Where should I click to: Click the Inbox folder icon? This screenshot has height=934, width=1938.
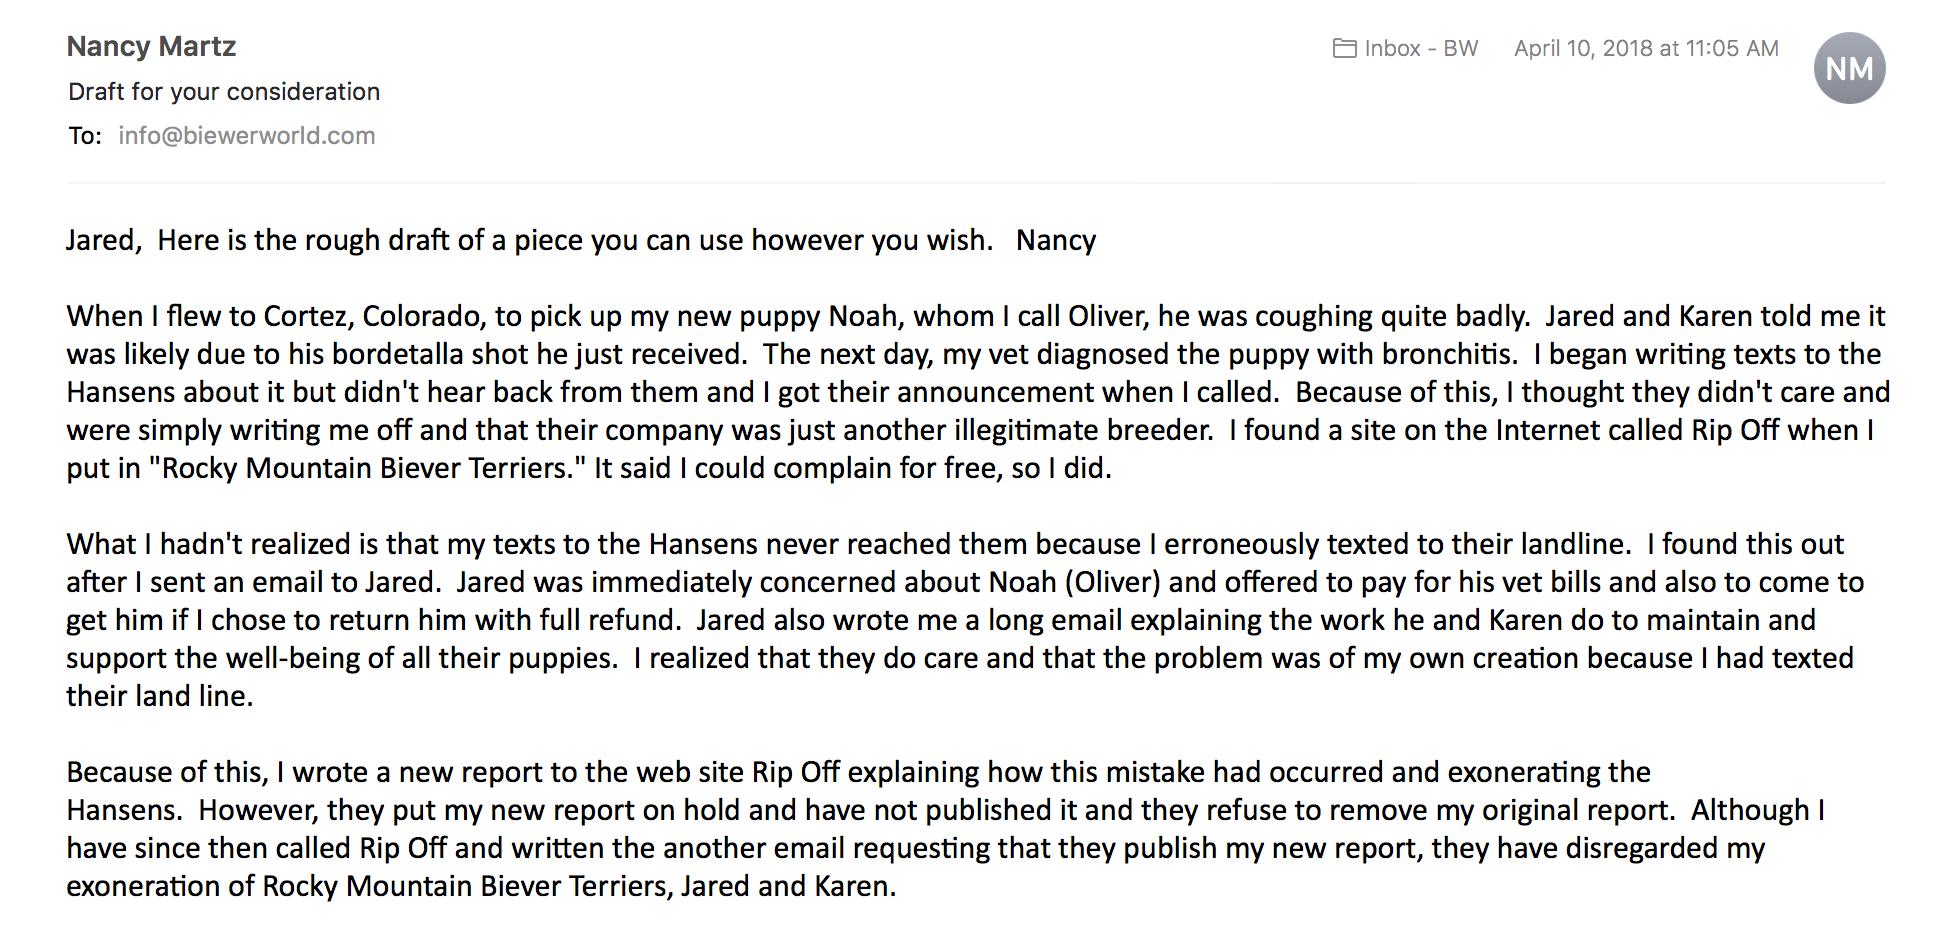pyautogui.click(x=1344, y=48)
